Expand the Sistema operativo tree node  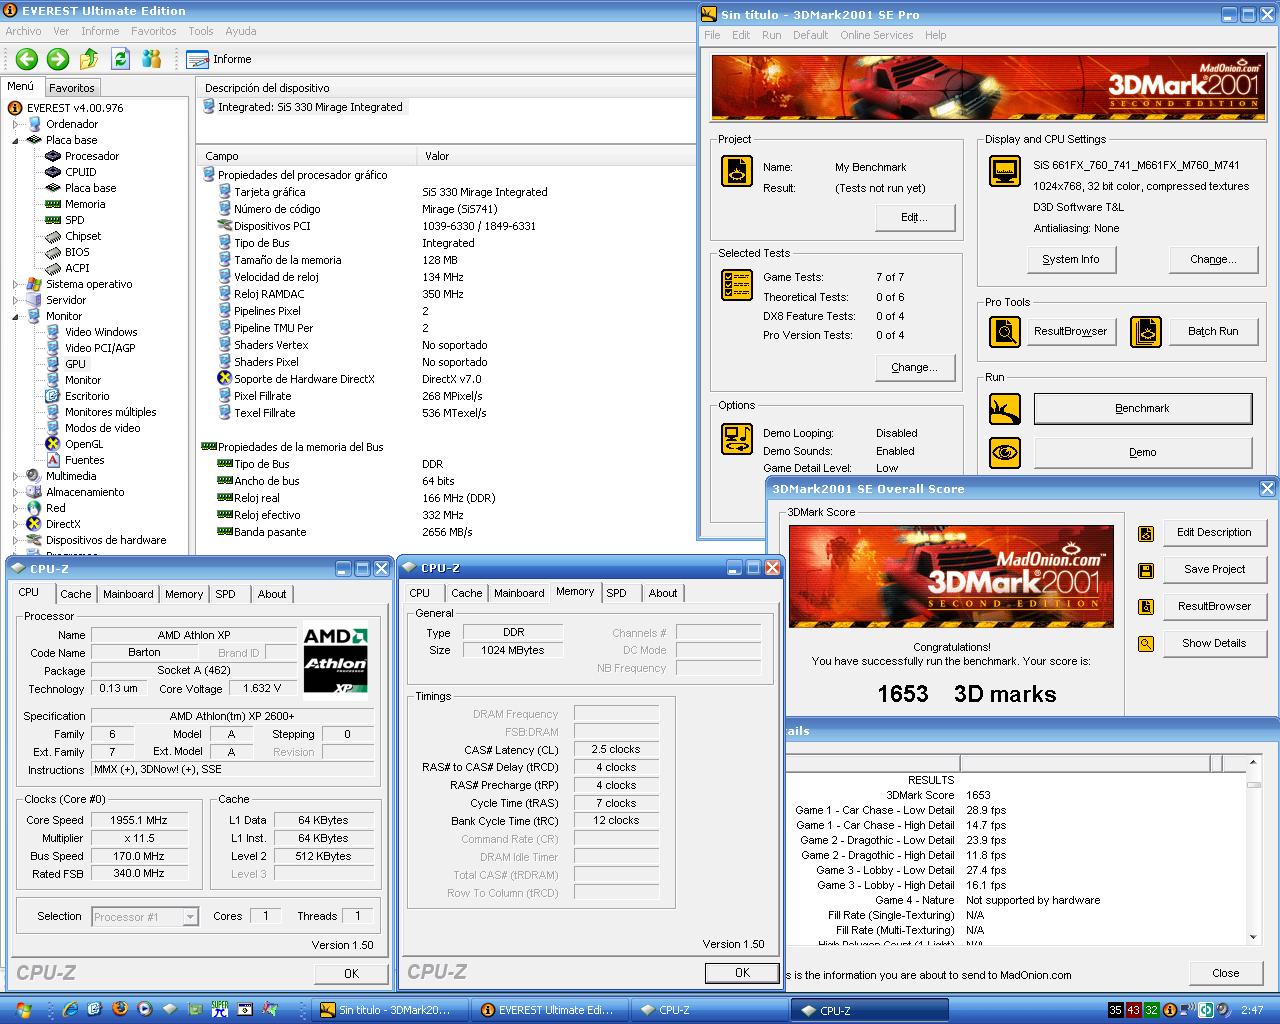coord(16,284)
